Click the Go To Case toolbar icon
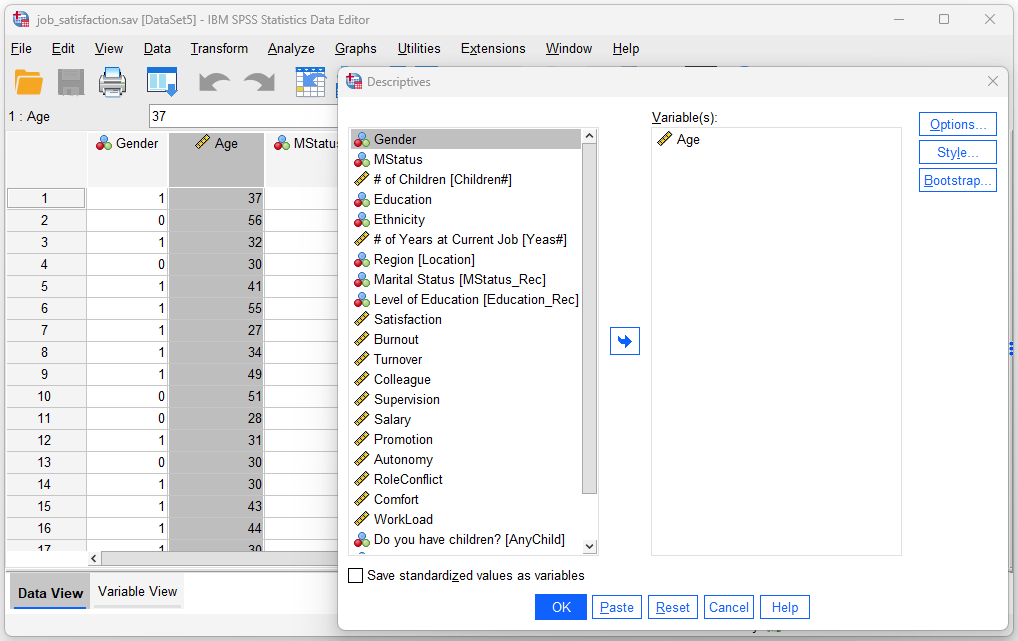This screenshot has height=641, width=1018. pos(312,83)
